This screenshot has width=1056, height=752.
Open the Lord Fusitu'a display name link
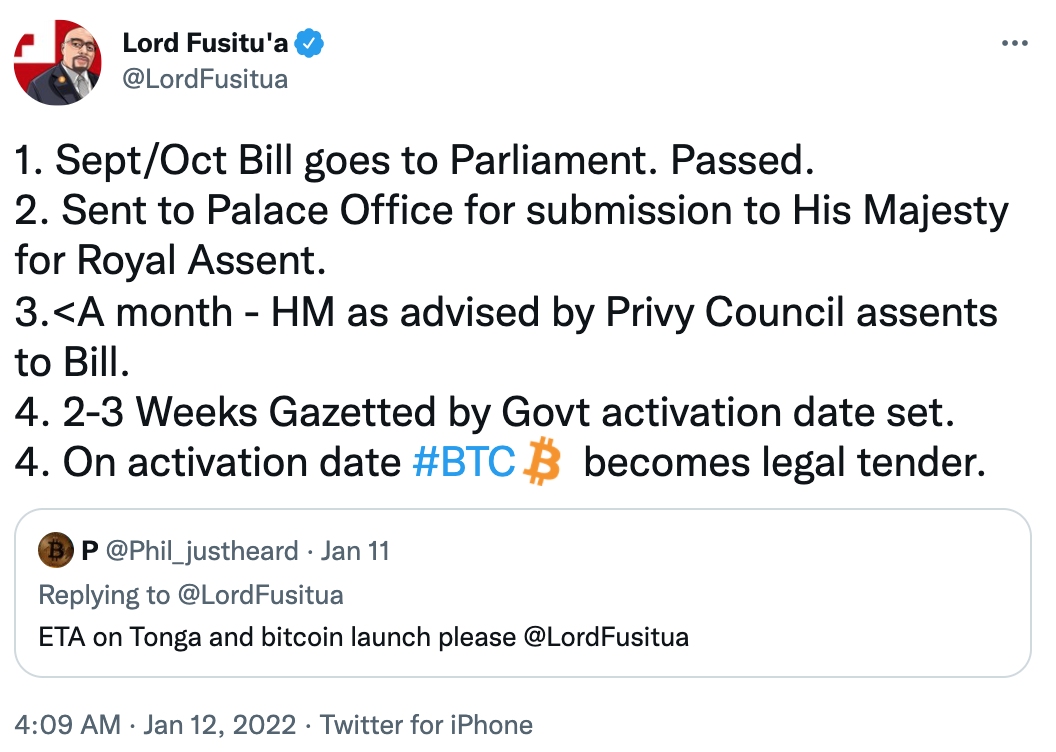[x=206, y=44]
